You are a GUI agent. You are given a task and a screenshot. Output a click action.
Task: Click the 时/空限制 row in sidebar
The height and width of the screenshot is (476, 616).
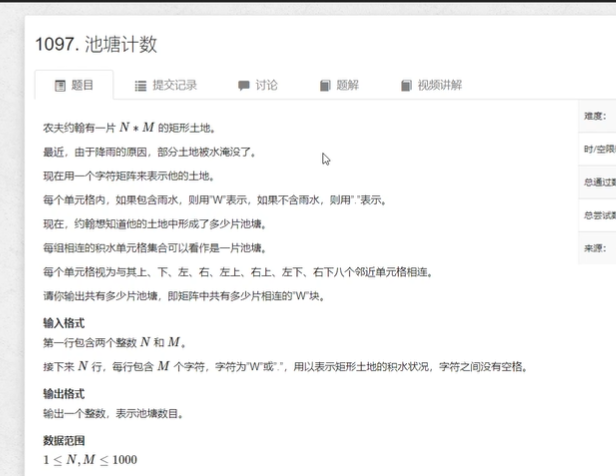click(x=597, y=149)
